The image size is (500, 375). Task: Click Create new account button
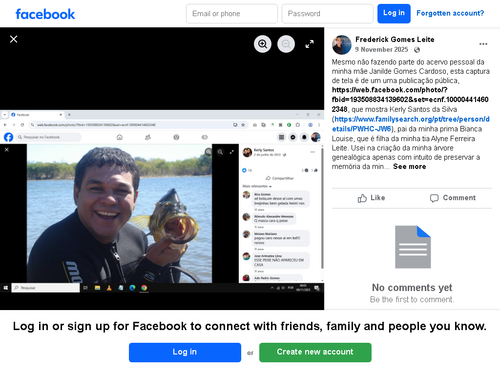coord(315,352)
